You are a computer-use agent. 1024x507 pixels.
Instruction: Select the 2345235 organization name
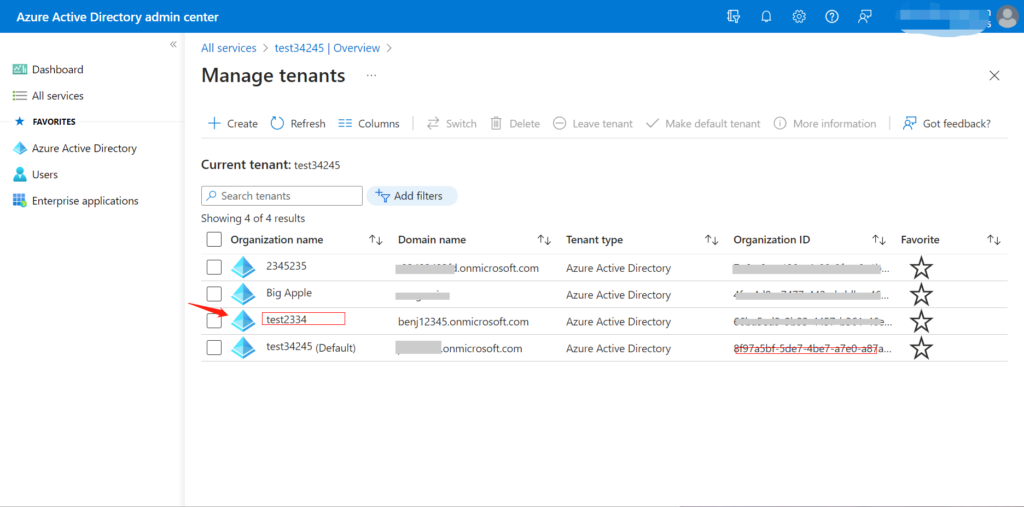point(286,266)
